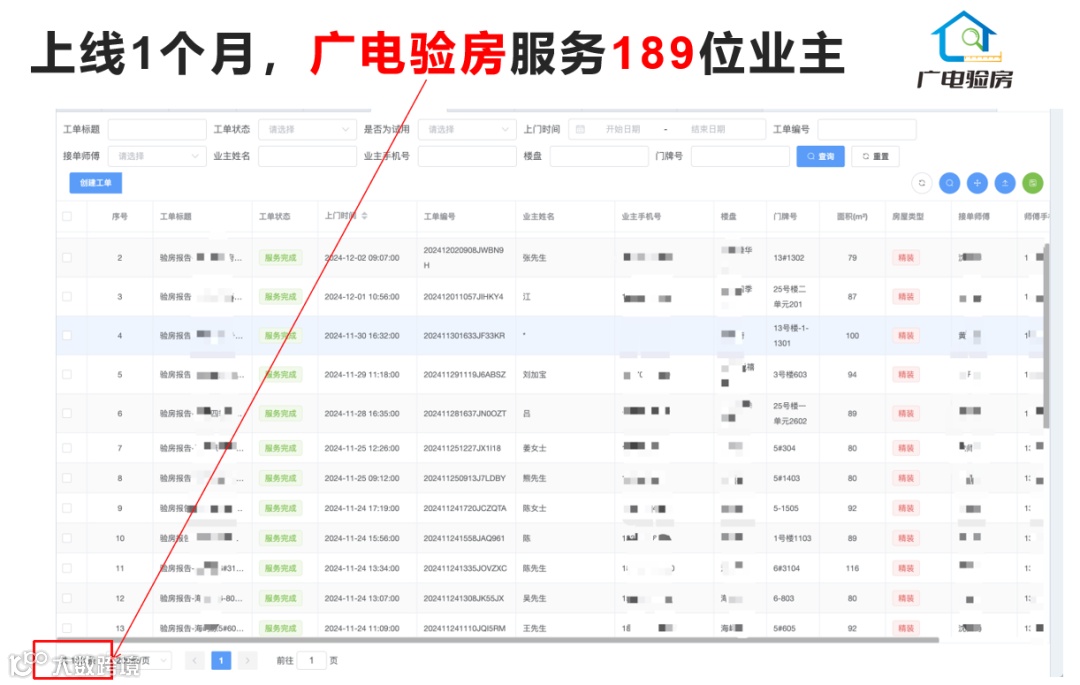Tick the checkbox for row 2
Screen dimensions: 1080x685
(x=67, y=257)
